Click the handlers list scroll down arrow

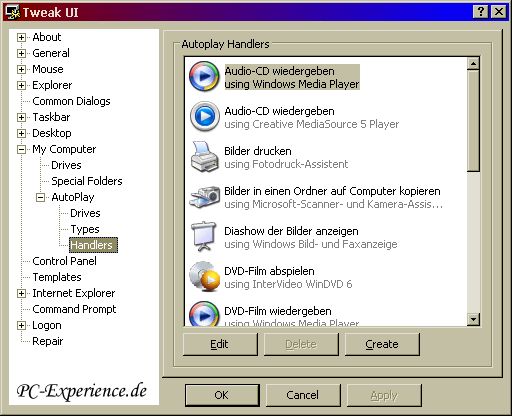tap(473, 319)
